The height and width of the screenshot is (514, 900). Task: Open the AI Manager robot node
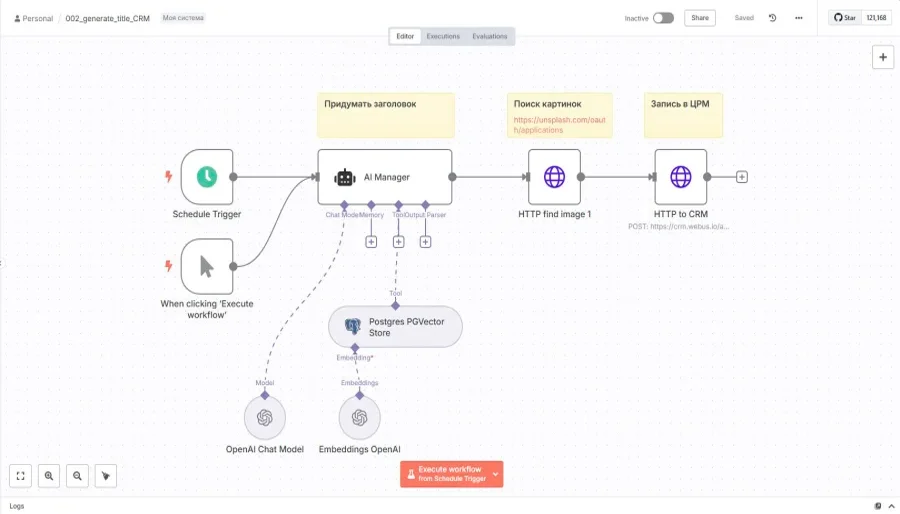pyautogui.click(x=385, y=177)
